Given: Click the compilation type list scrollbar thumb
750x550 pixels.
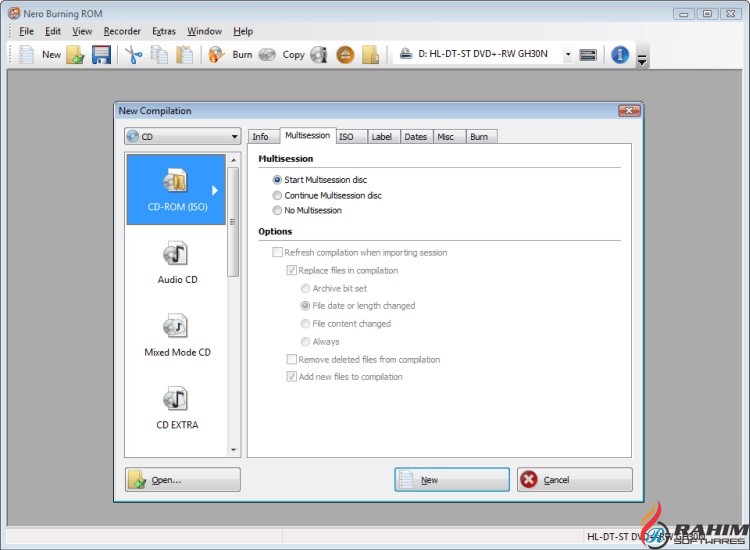Looking at the screenshot, I should pos(233,222).
